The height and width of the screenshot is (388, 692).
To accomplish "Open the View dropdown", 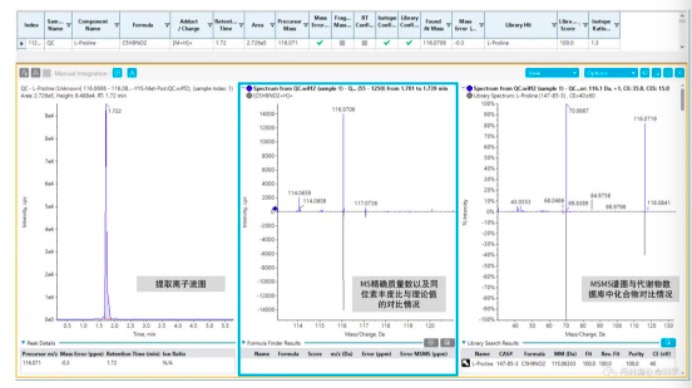I will click(x=552, y=73).
